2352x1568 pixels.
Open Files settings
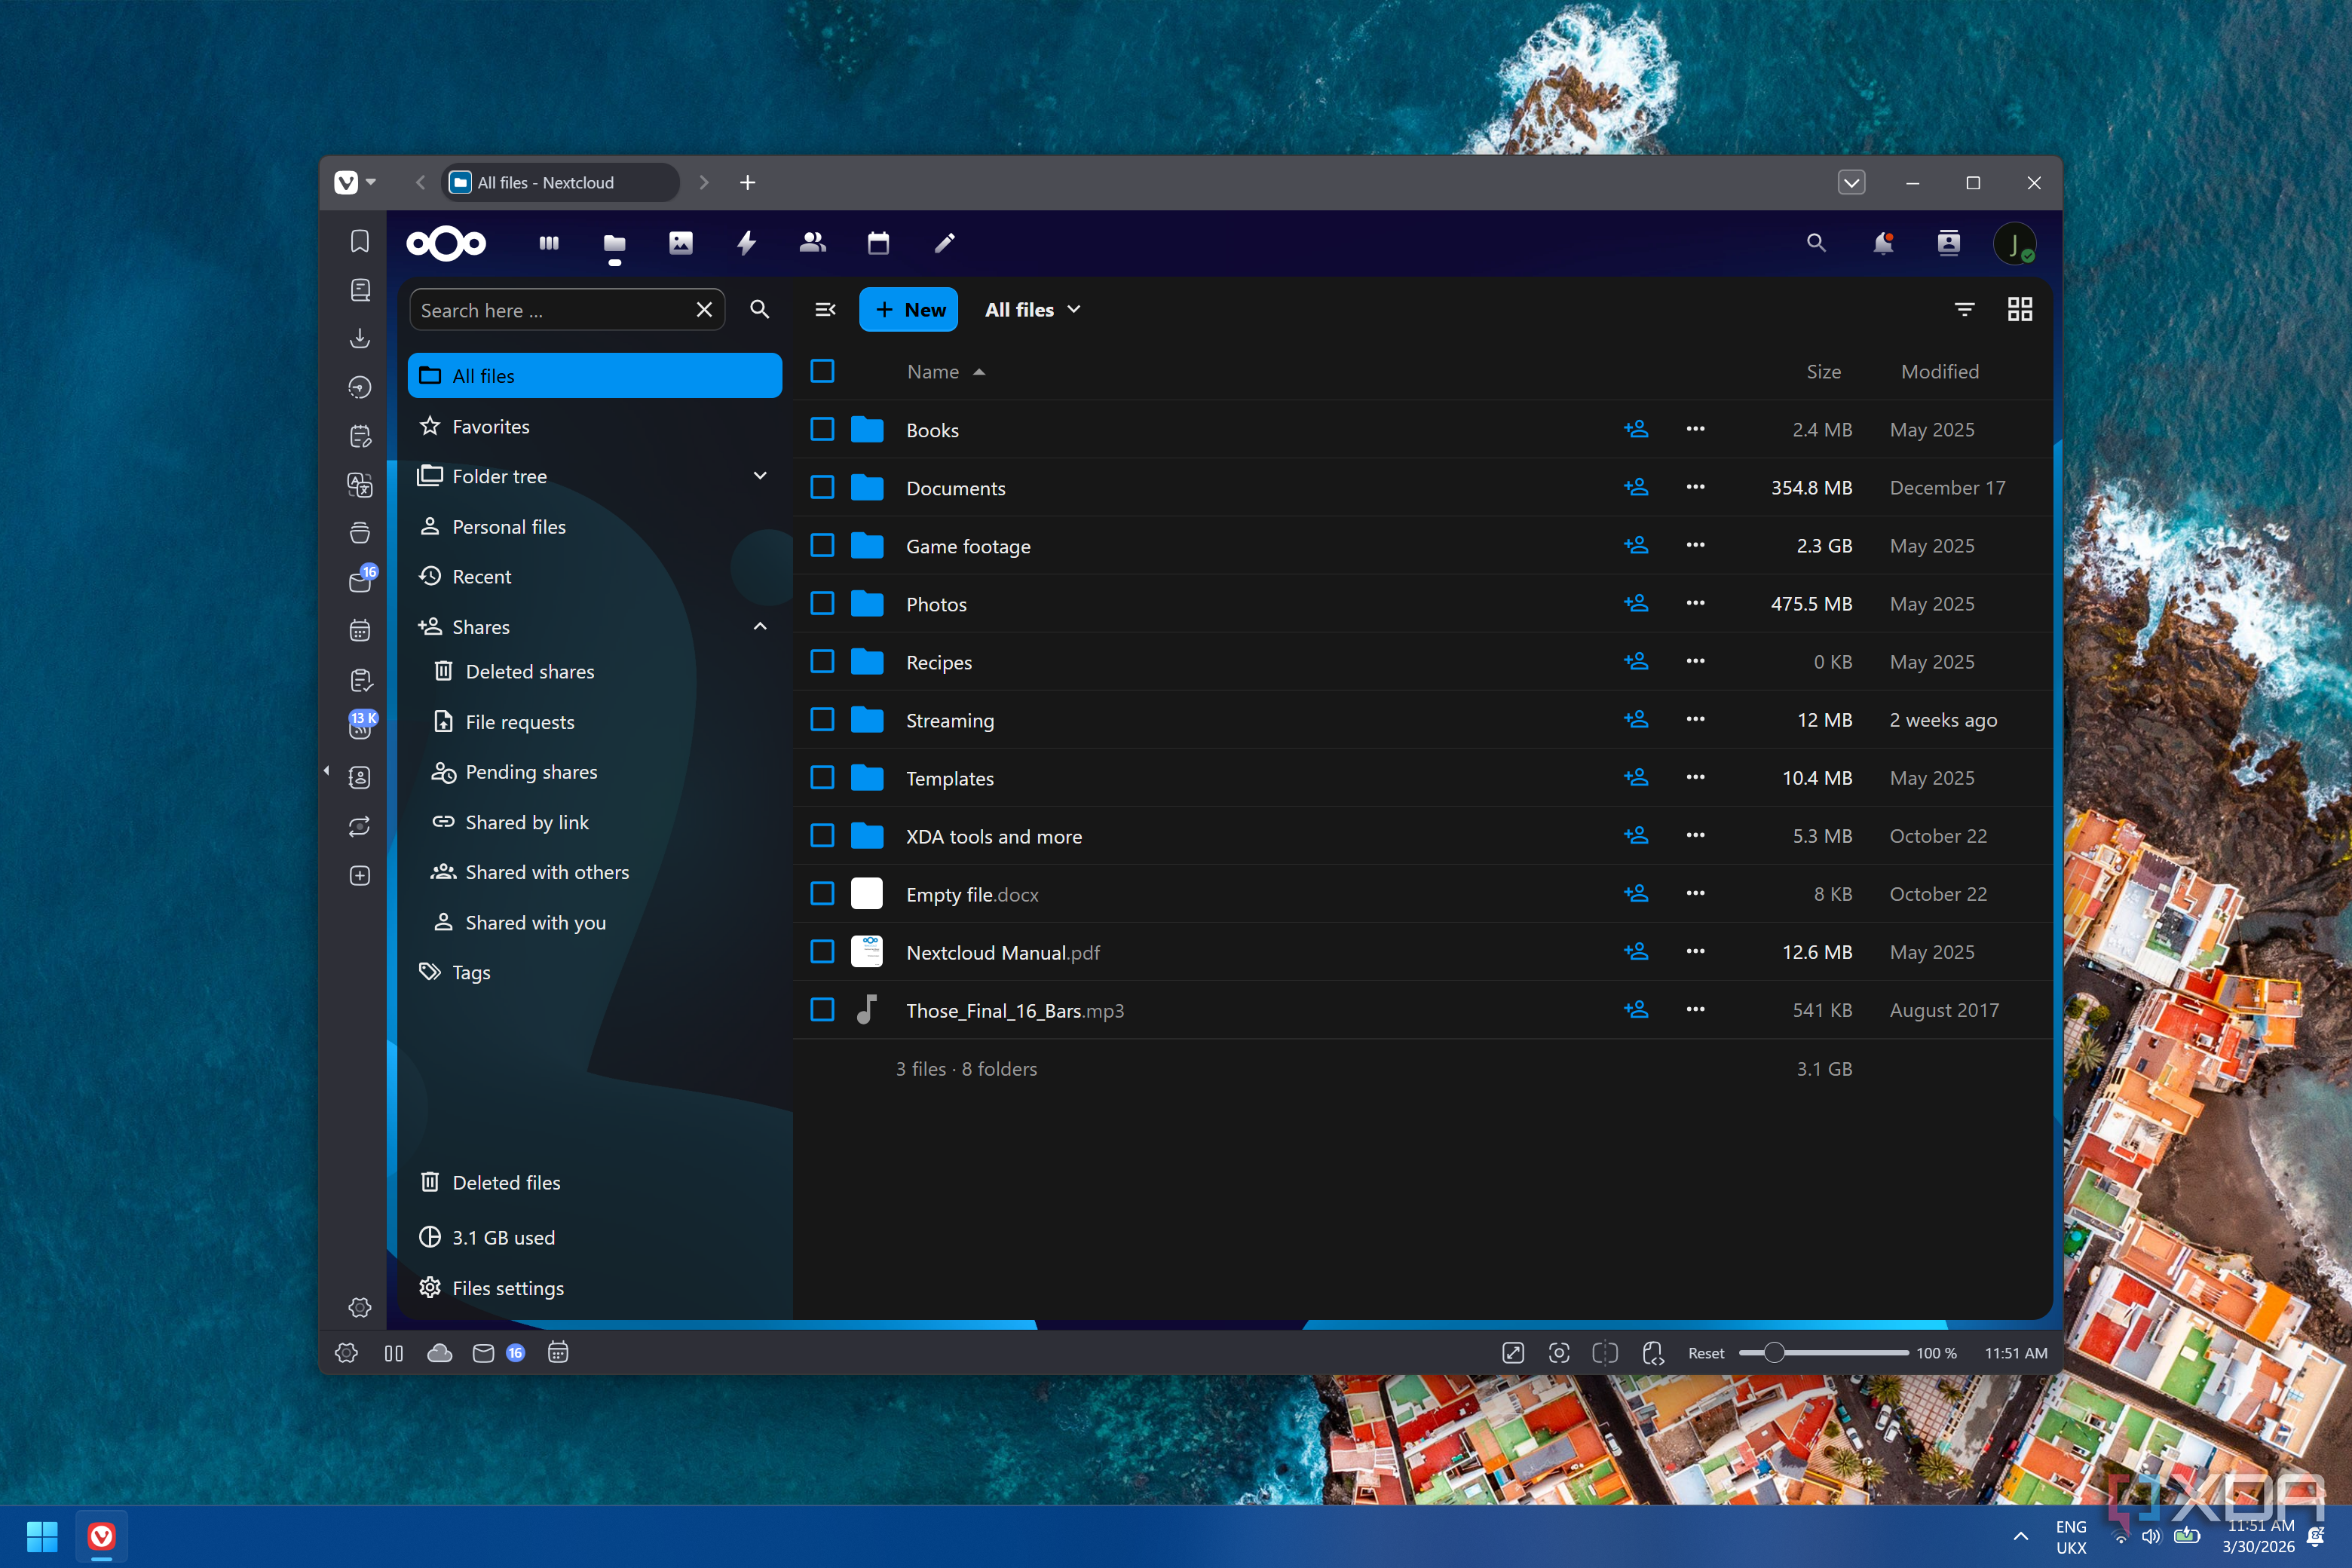click(x=595, y=1288)
